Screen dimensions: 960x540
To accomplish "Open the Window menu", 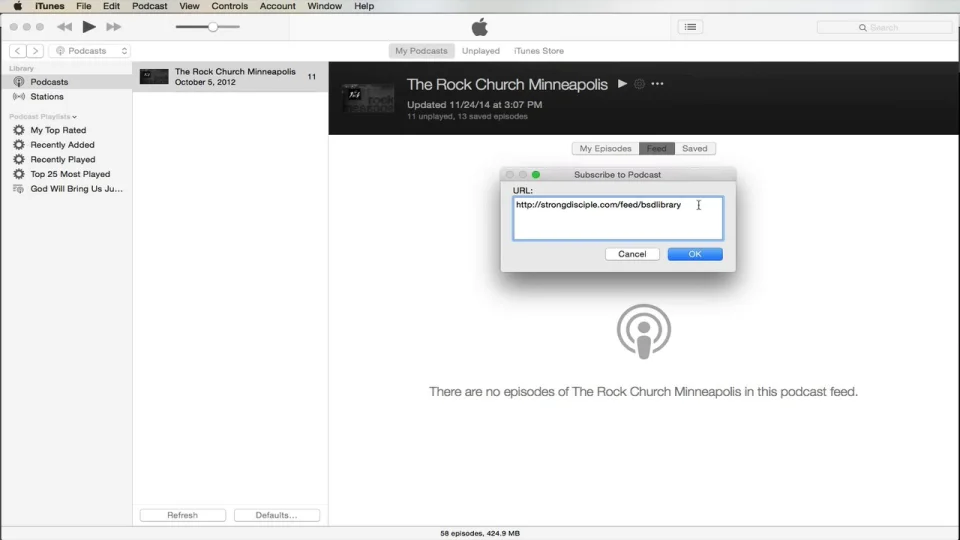I will click(324, 6).
